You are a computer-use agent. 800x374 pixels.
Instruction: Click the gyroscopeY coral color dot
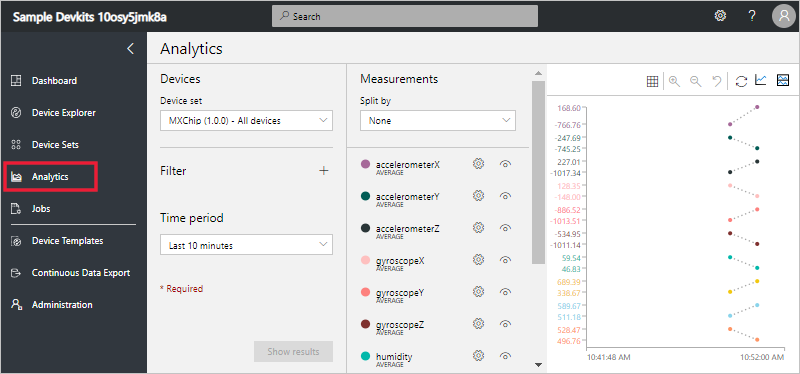(x=365, y=292)
